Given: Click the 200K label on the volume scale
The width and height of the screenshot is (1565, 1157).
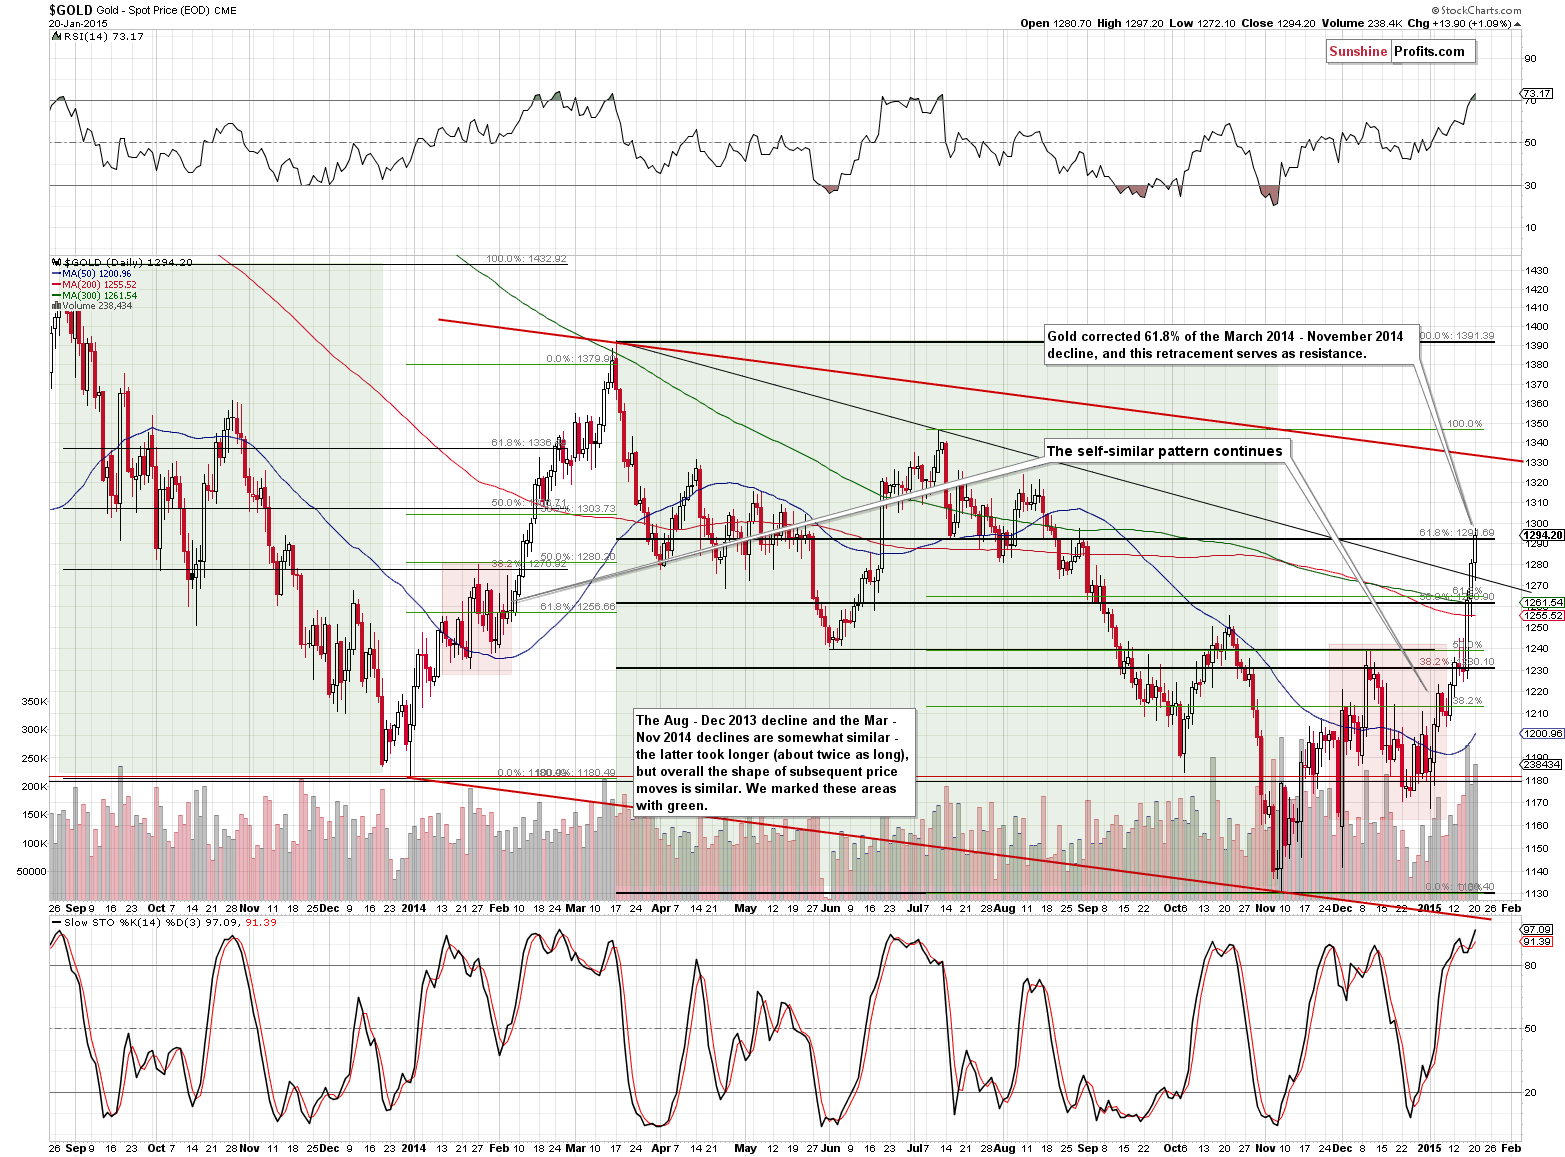Looking at the screenshot, I should tap(34, 787).
